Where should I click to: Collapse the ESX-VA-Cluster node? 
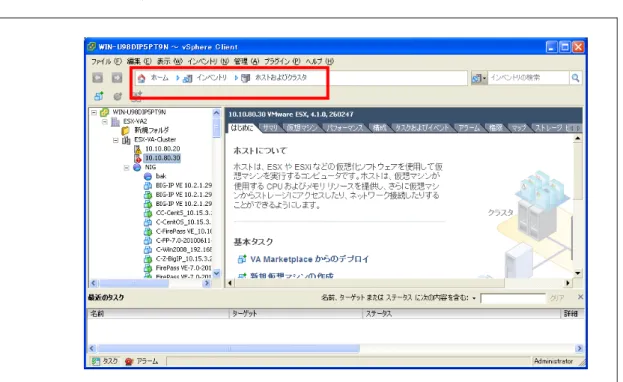116,140
